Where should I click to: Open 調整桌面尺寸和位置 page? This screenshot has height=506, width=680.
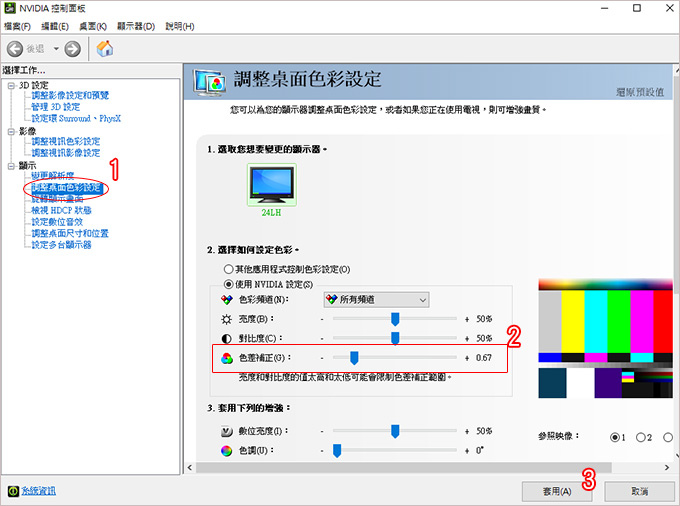tap(70, 234)
